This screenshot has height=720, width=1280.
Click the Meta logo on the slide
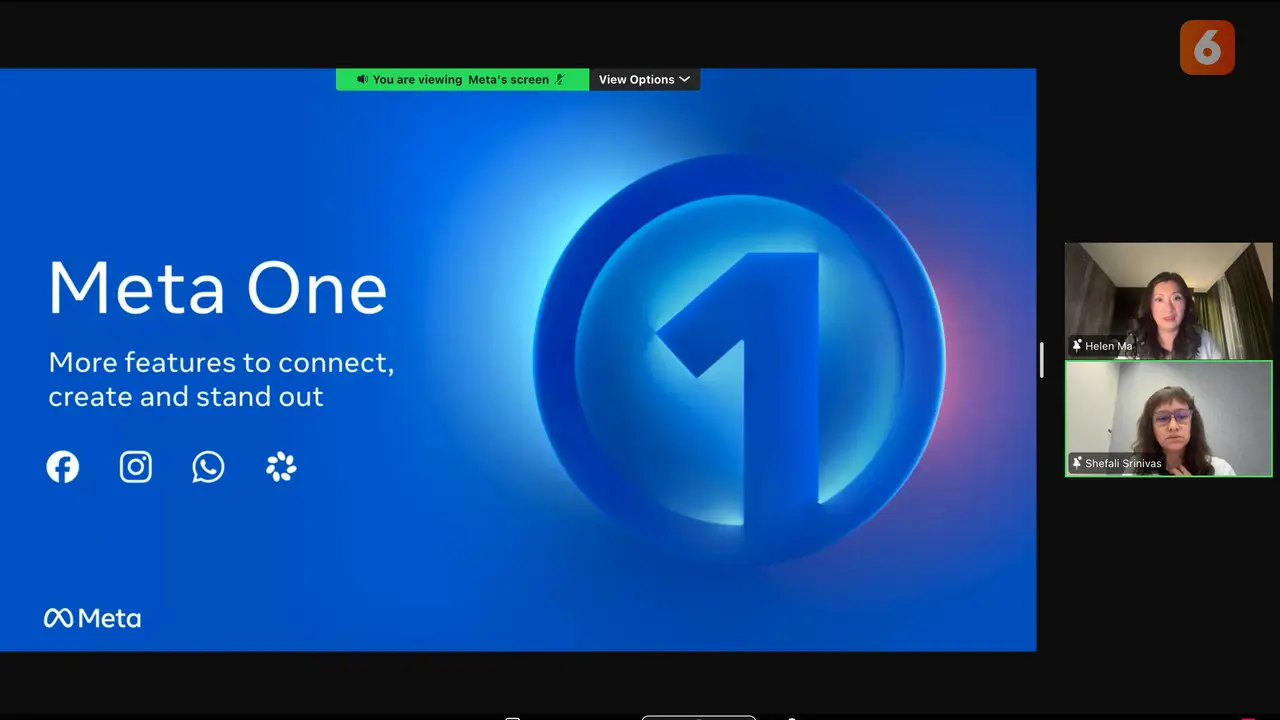pyautogui.click(x=93, y=618)
